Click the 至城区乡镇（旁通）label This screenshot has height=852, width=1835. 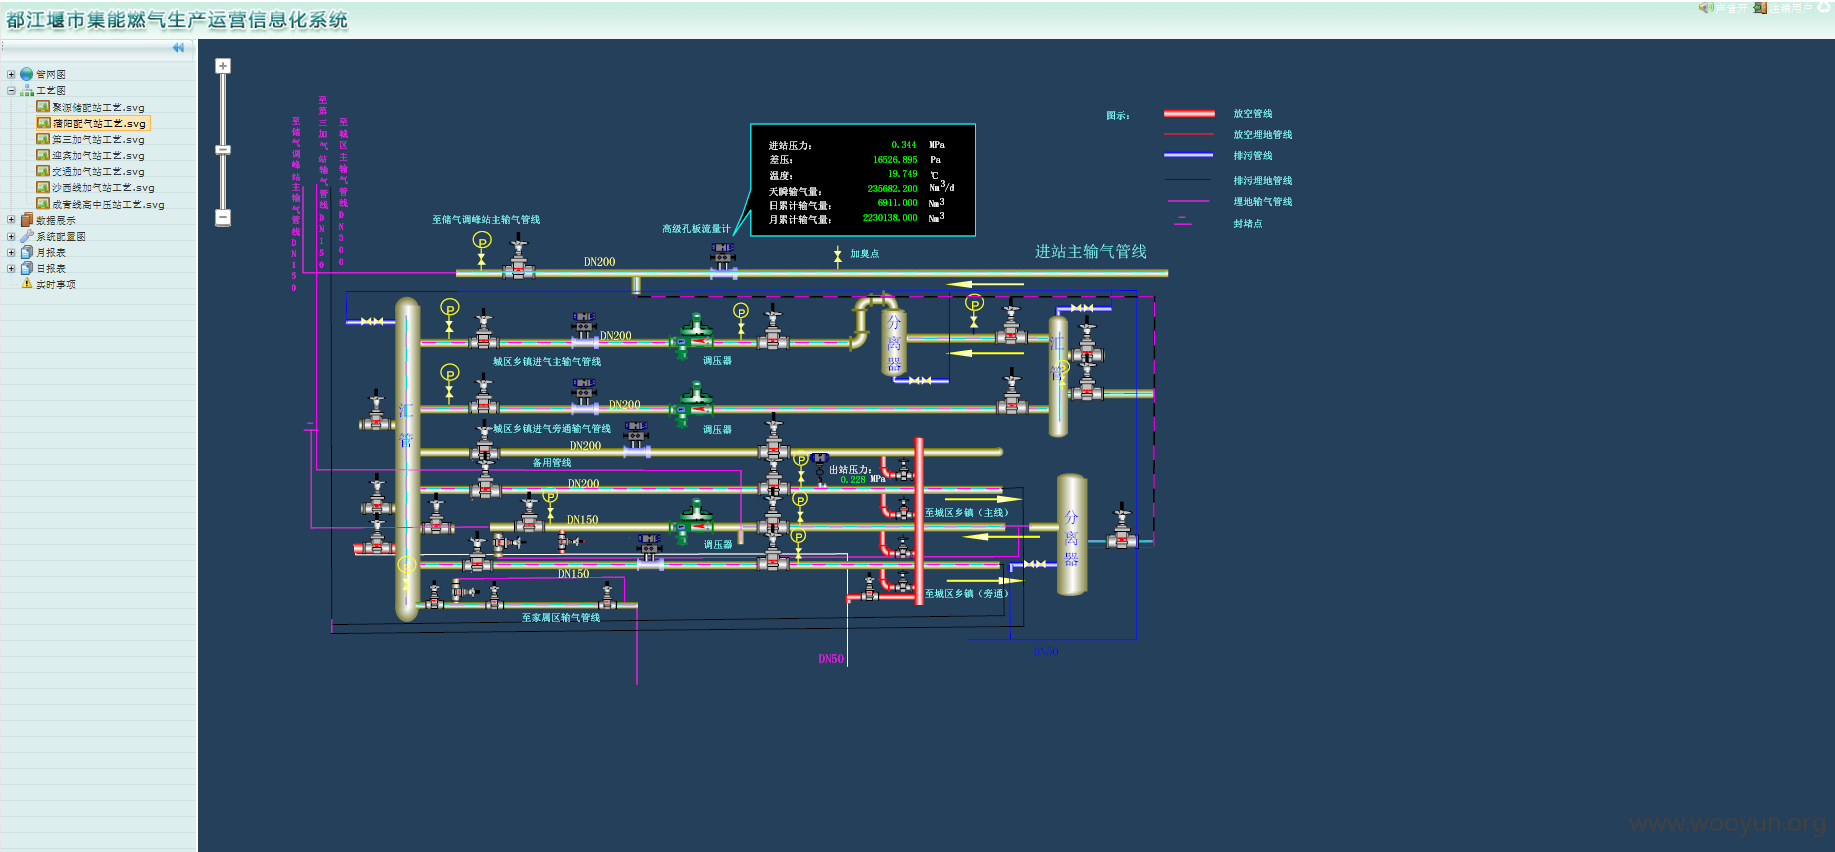coord(967,594)
